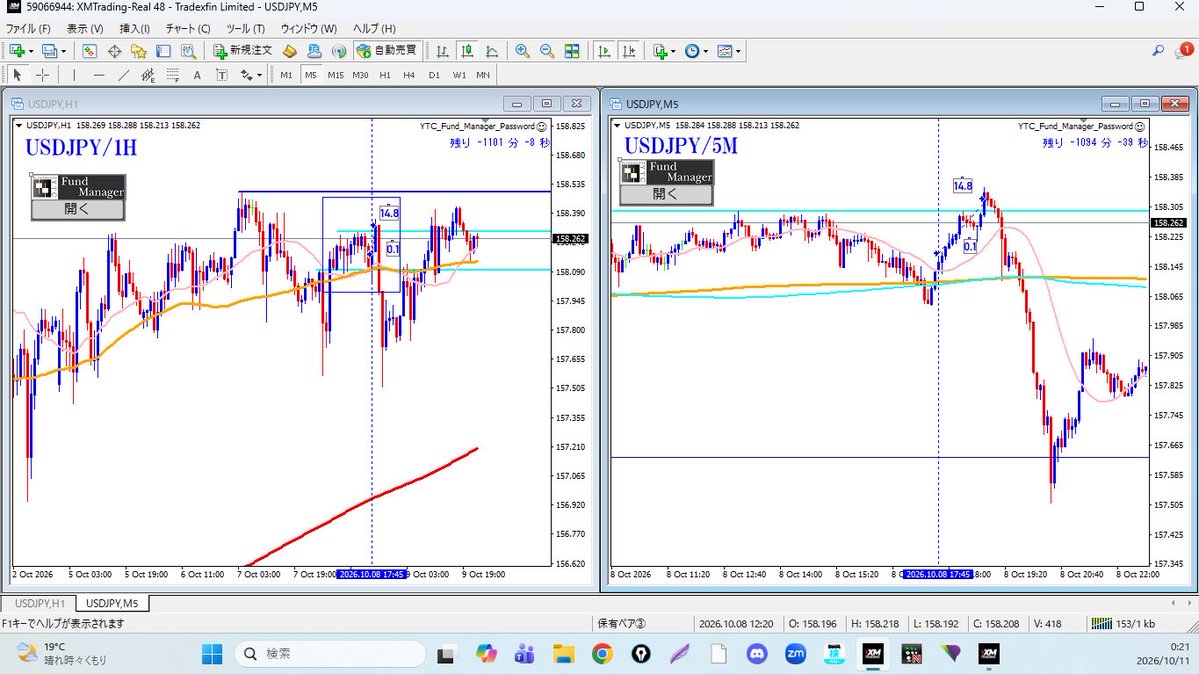Toggle the chart auto scroll icon
This screenshot has height=674, width=1199.
click(x=604, y=51)
